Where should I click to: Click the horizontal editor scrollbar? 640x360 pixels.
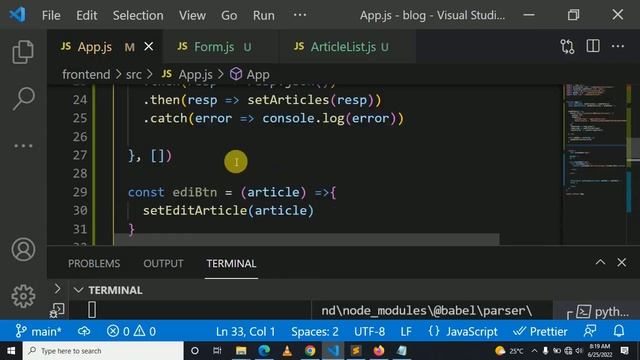307,239
